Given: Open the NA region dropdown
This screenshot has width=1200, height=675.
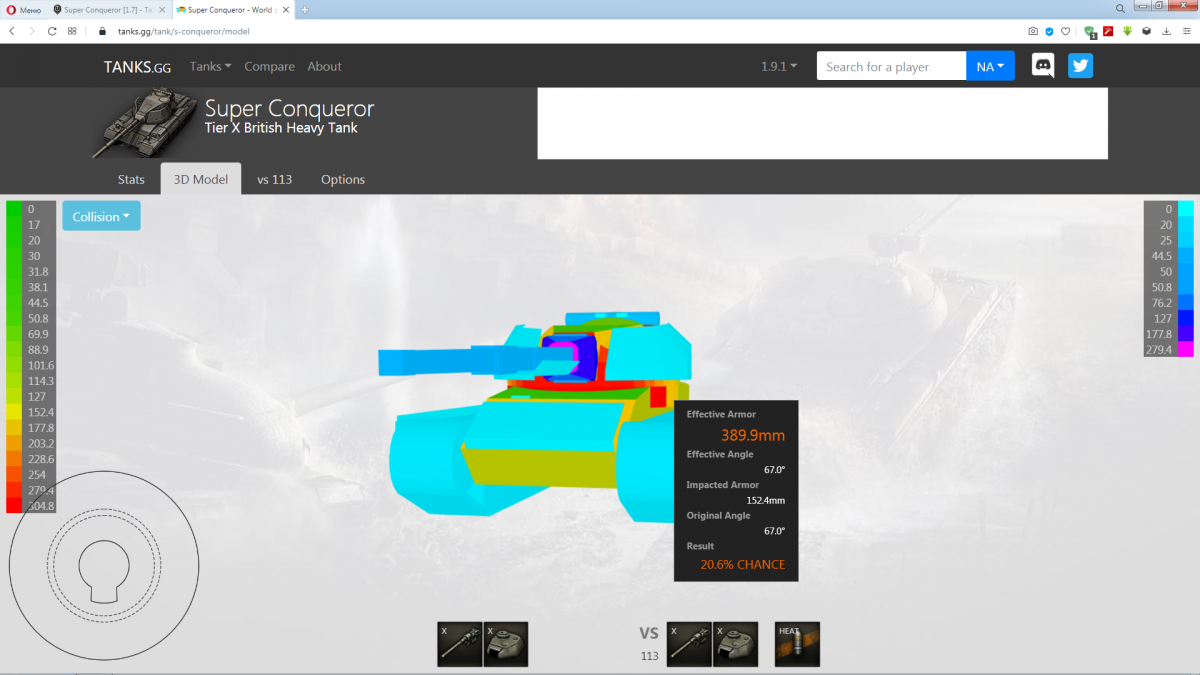Looking at the screenshot, I should 990,66.
